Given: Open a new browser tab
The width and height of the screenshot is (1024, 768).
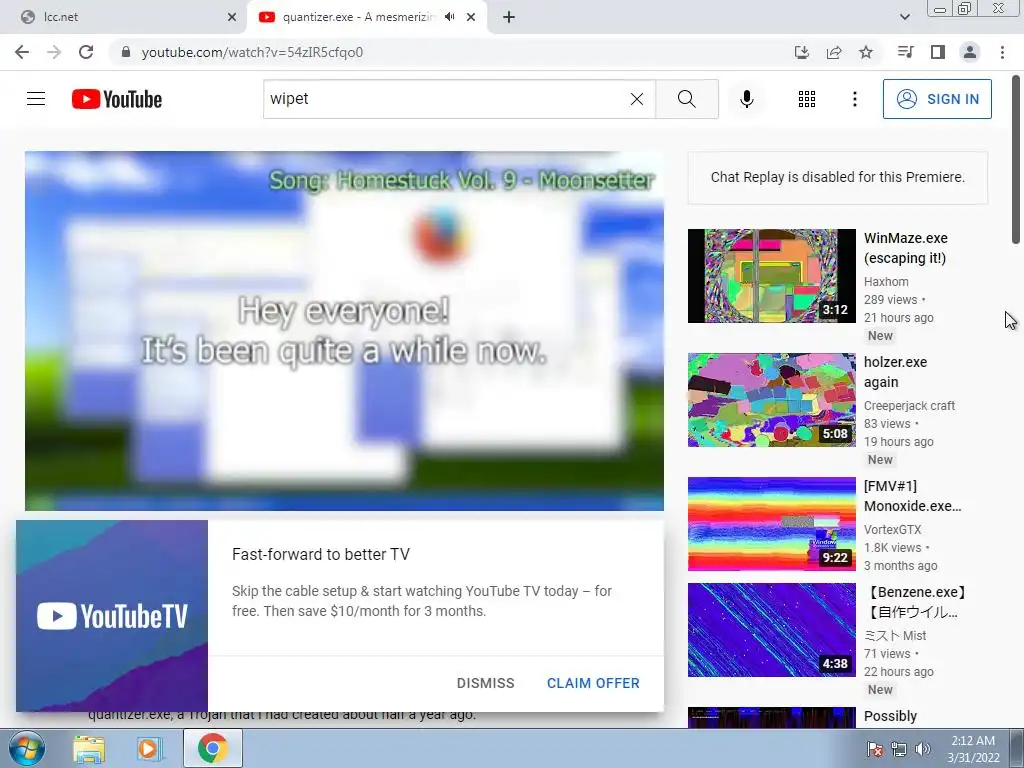Looking at the screenshot, I should coord(509,17).
